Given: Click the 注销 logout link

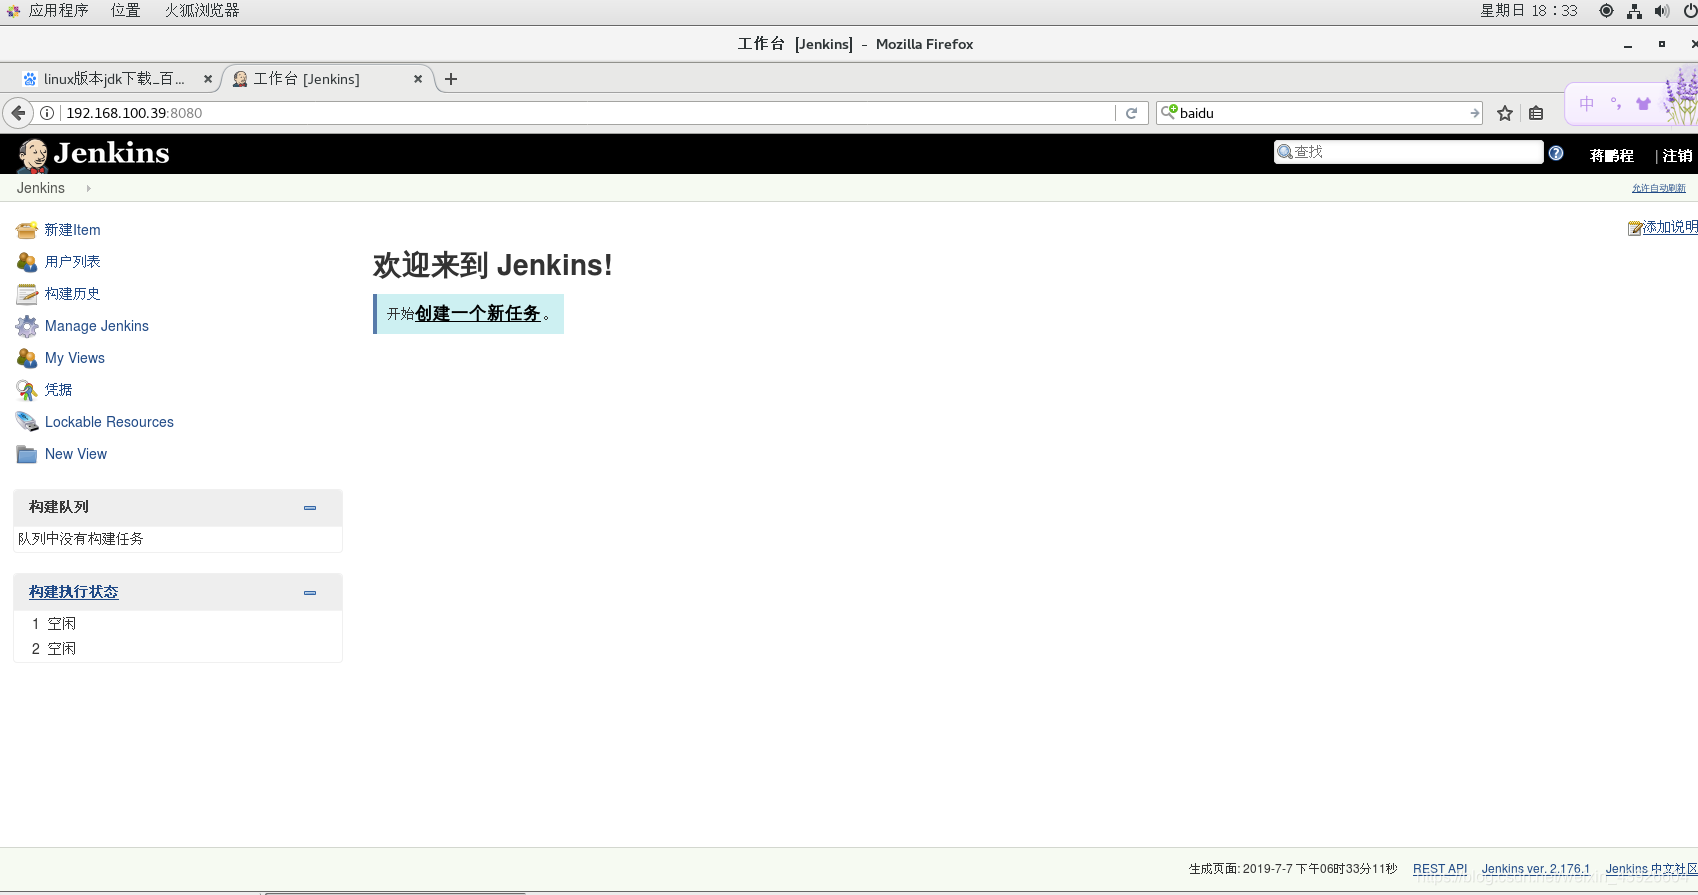Looking at the screenshot, I should click(1677, 155).
